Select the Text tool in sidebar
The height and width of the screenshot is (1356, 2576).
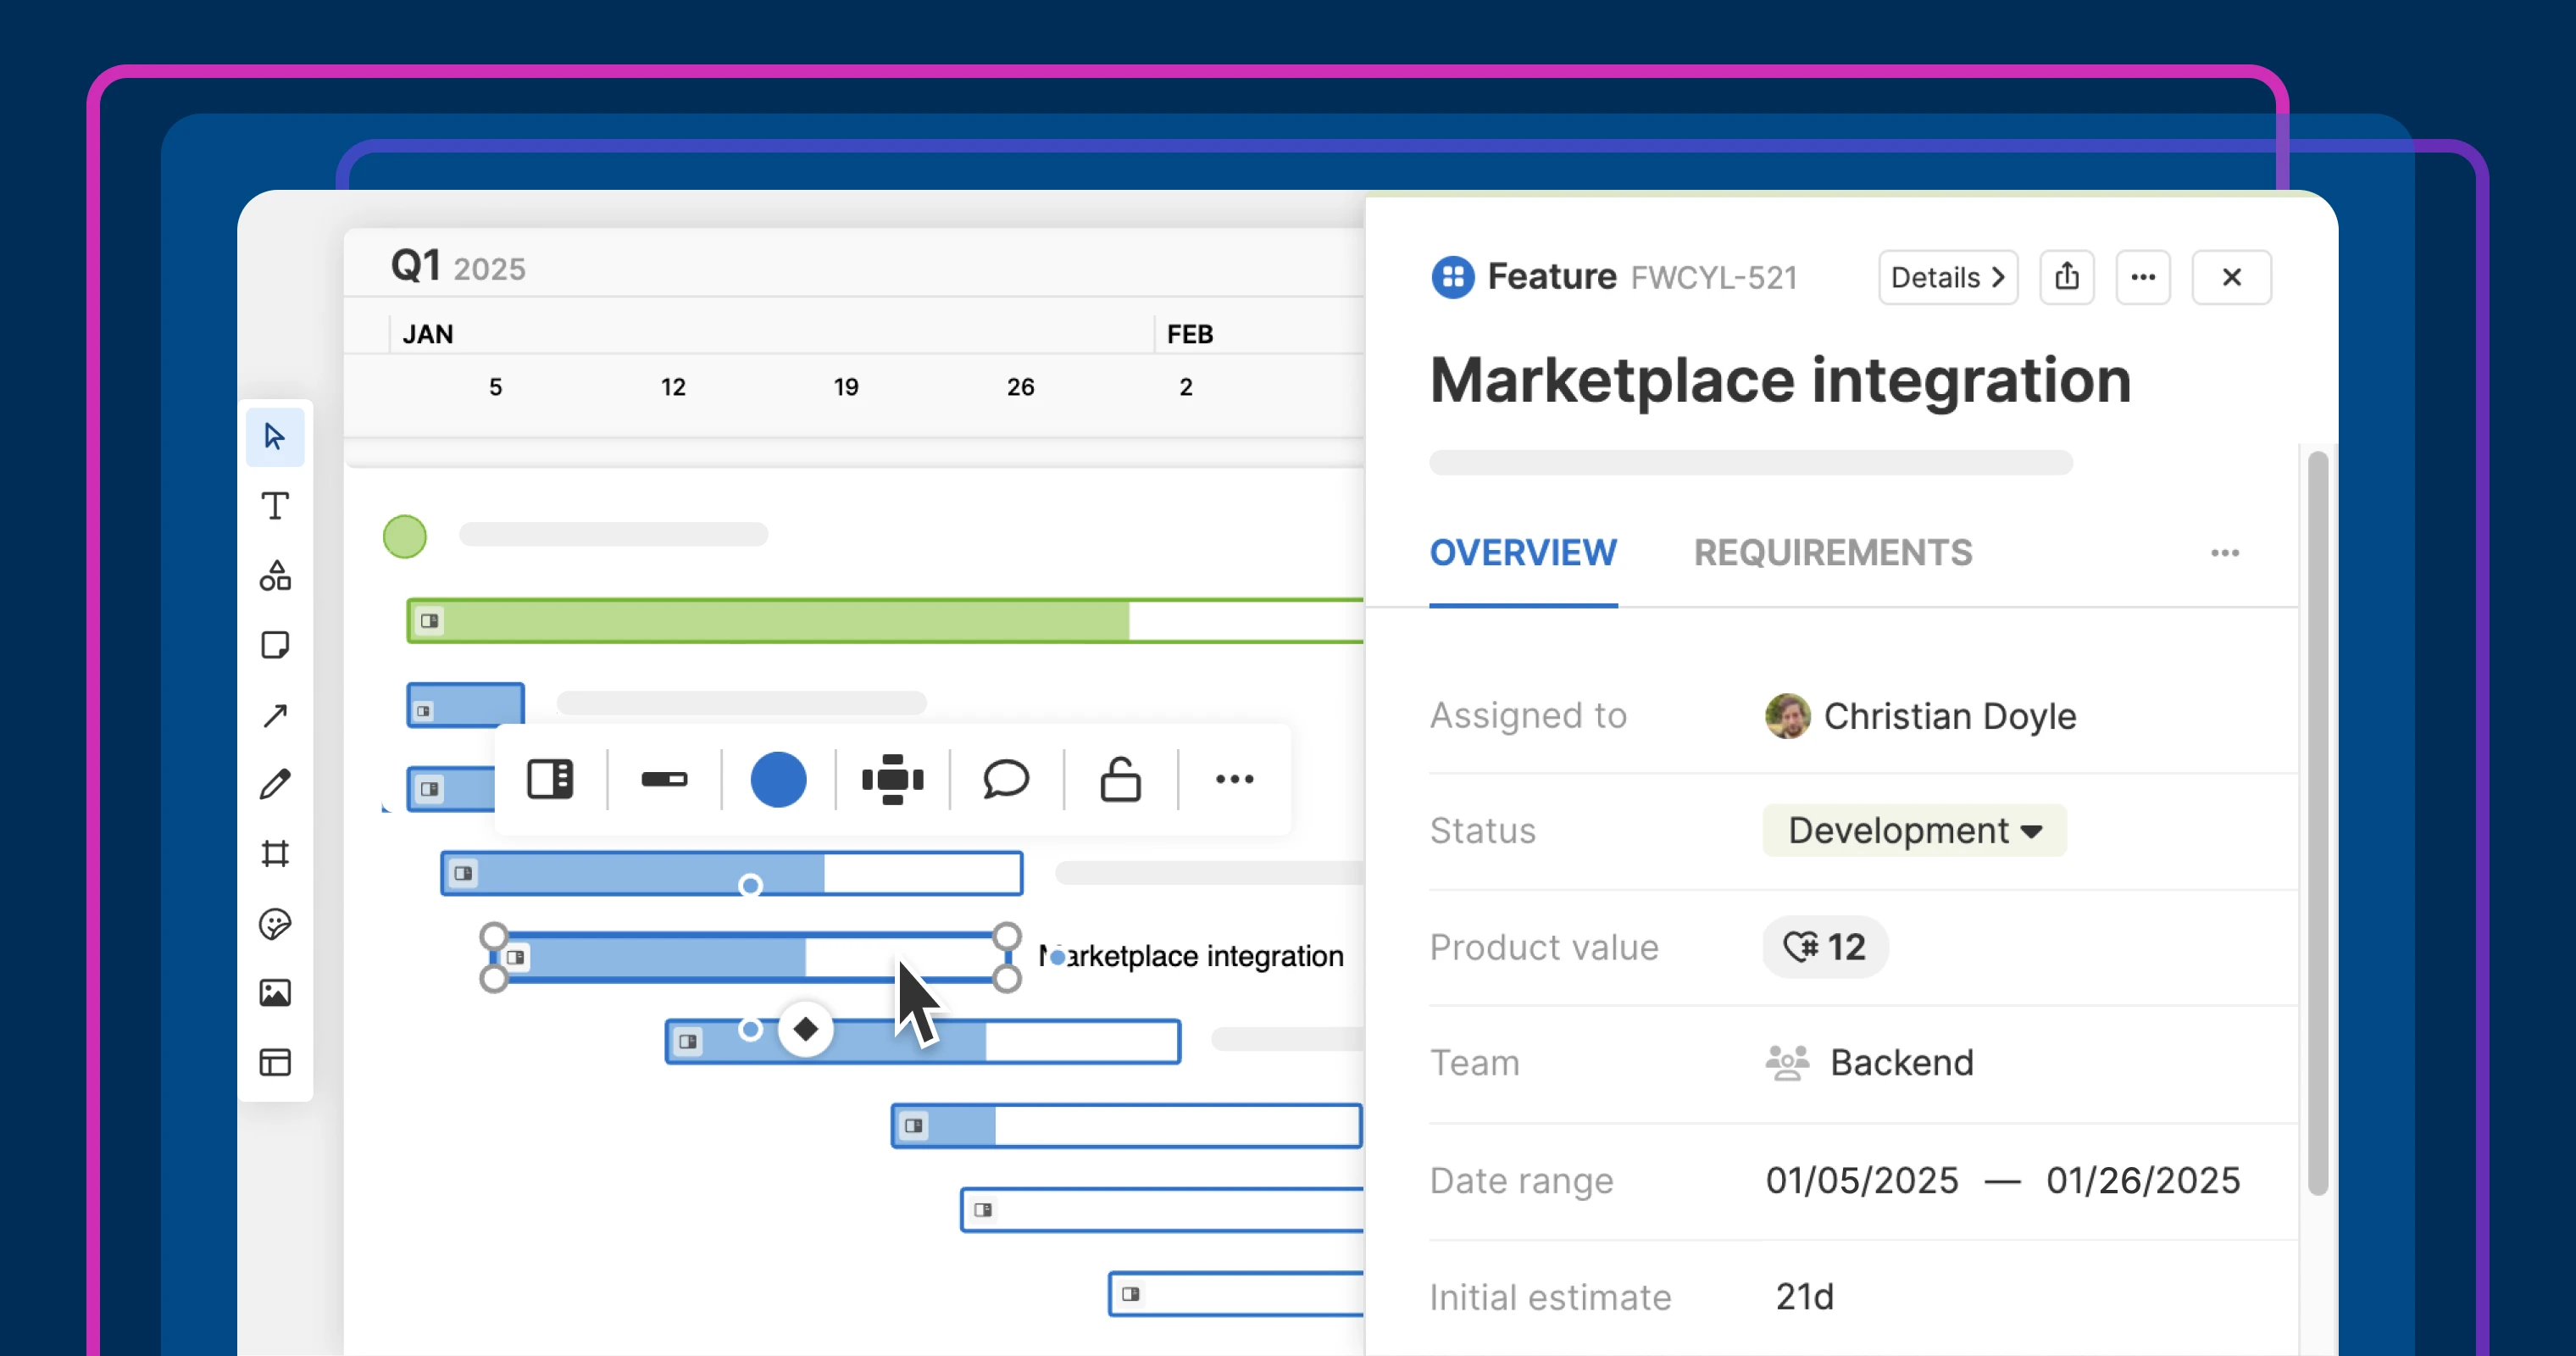coord(274,506)
